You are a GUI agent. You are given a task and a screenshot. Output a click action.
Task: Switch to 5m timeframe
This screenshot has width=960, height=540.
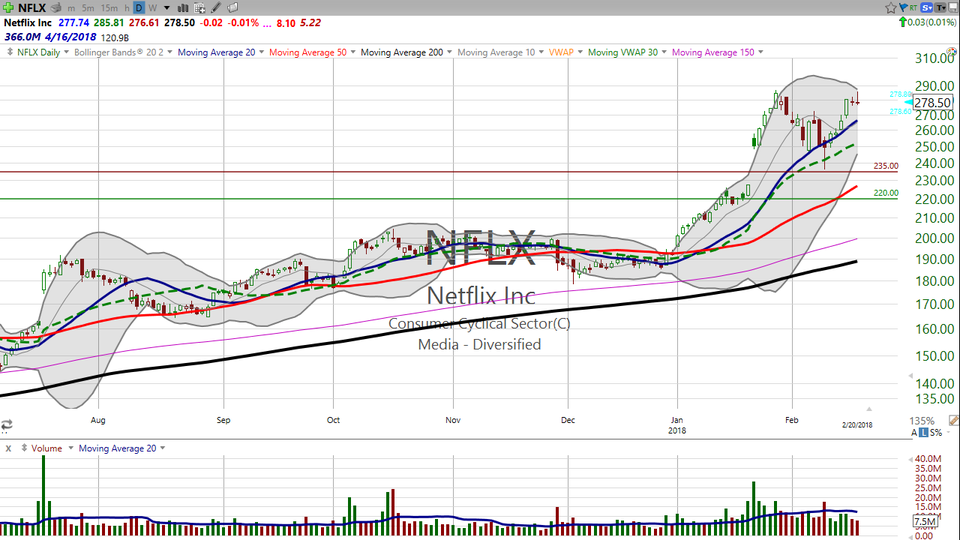tap(88, 8)
